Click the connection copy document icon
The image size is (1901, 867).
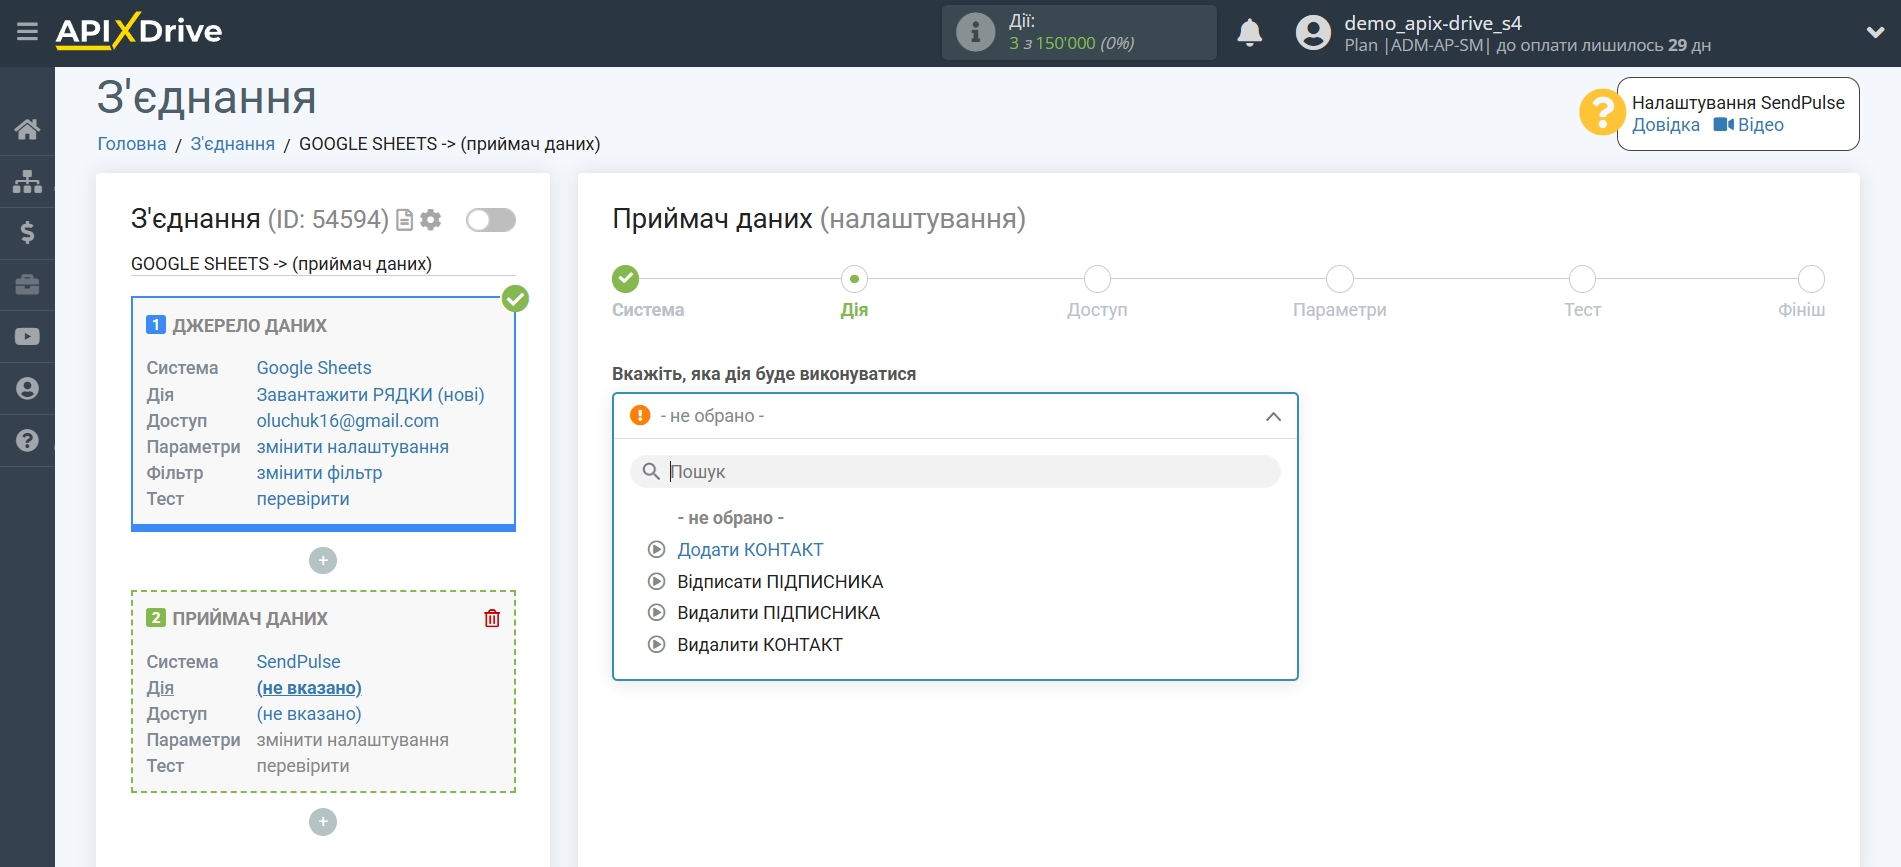404,220
